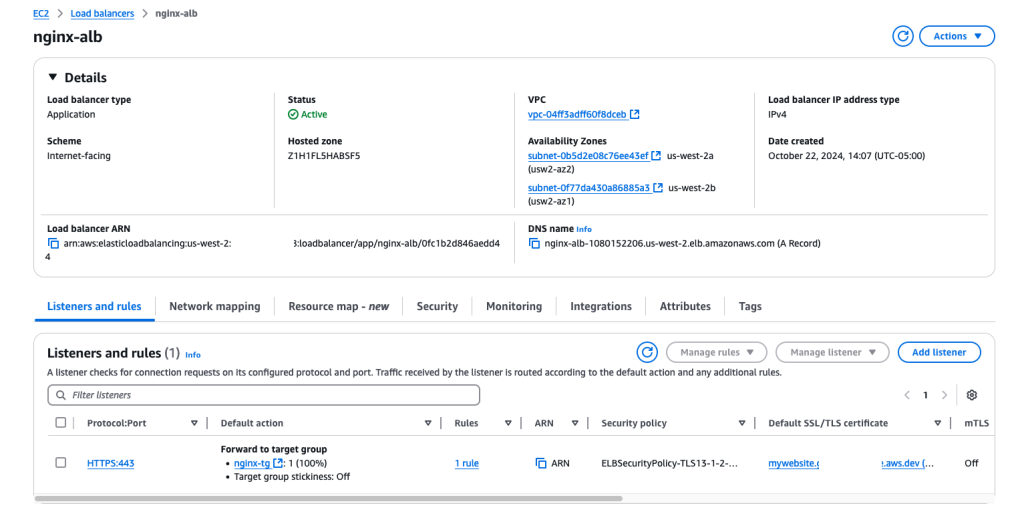Viewport: 1024px width, 532px height.
Task: Focus the Filter listeners search field
Action: pyautogui.click(x=263, y=395)
